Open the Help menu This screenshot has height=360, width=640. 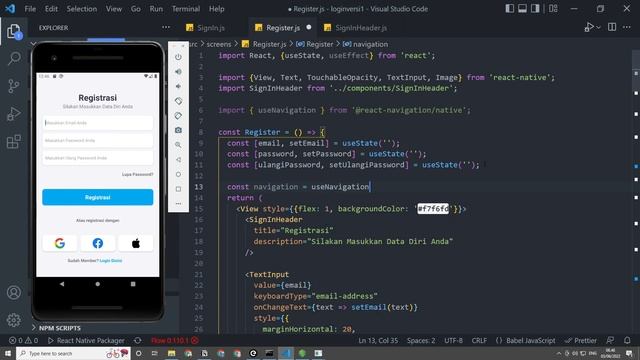click(217, 9)
